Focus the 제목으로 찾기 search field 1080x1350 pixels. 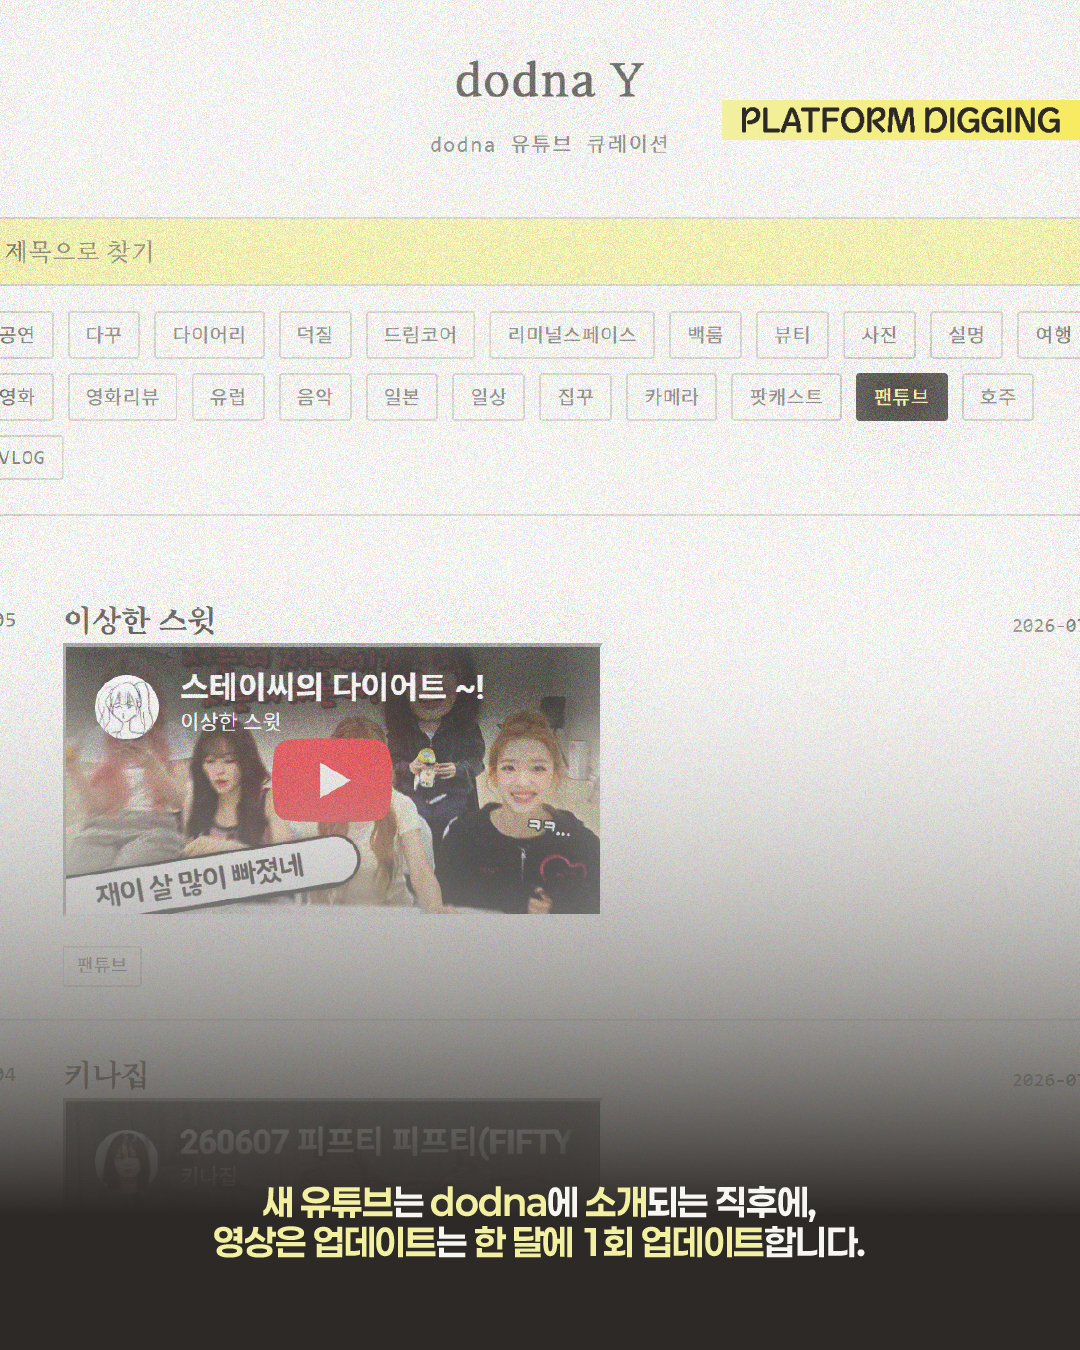[x=540, y=252]
